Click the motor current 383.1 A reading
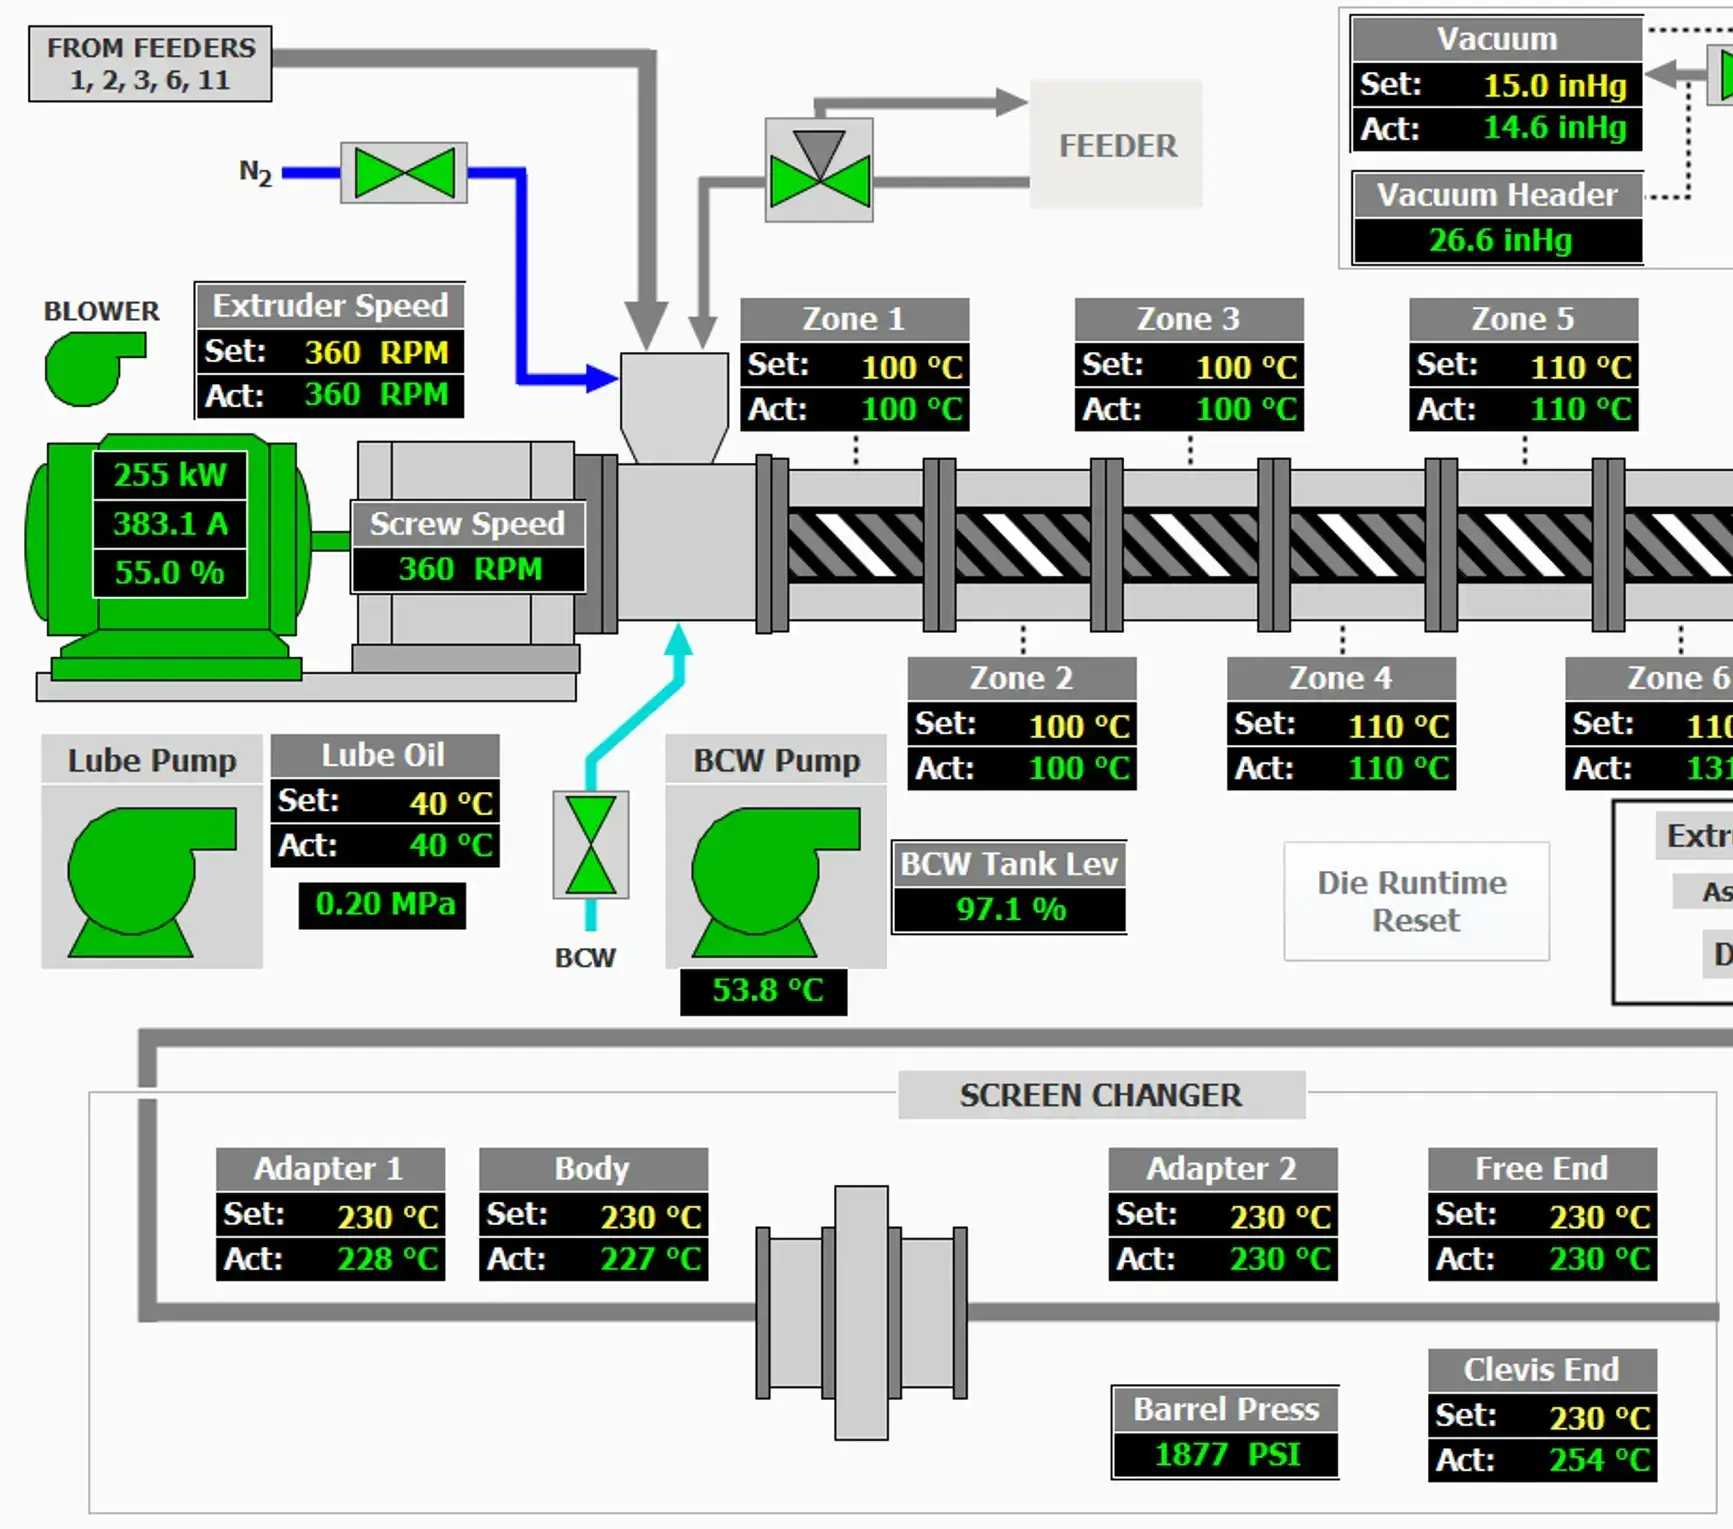 [170, 523]
